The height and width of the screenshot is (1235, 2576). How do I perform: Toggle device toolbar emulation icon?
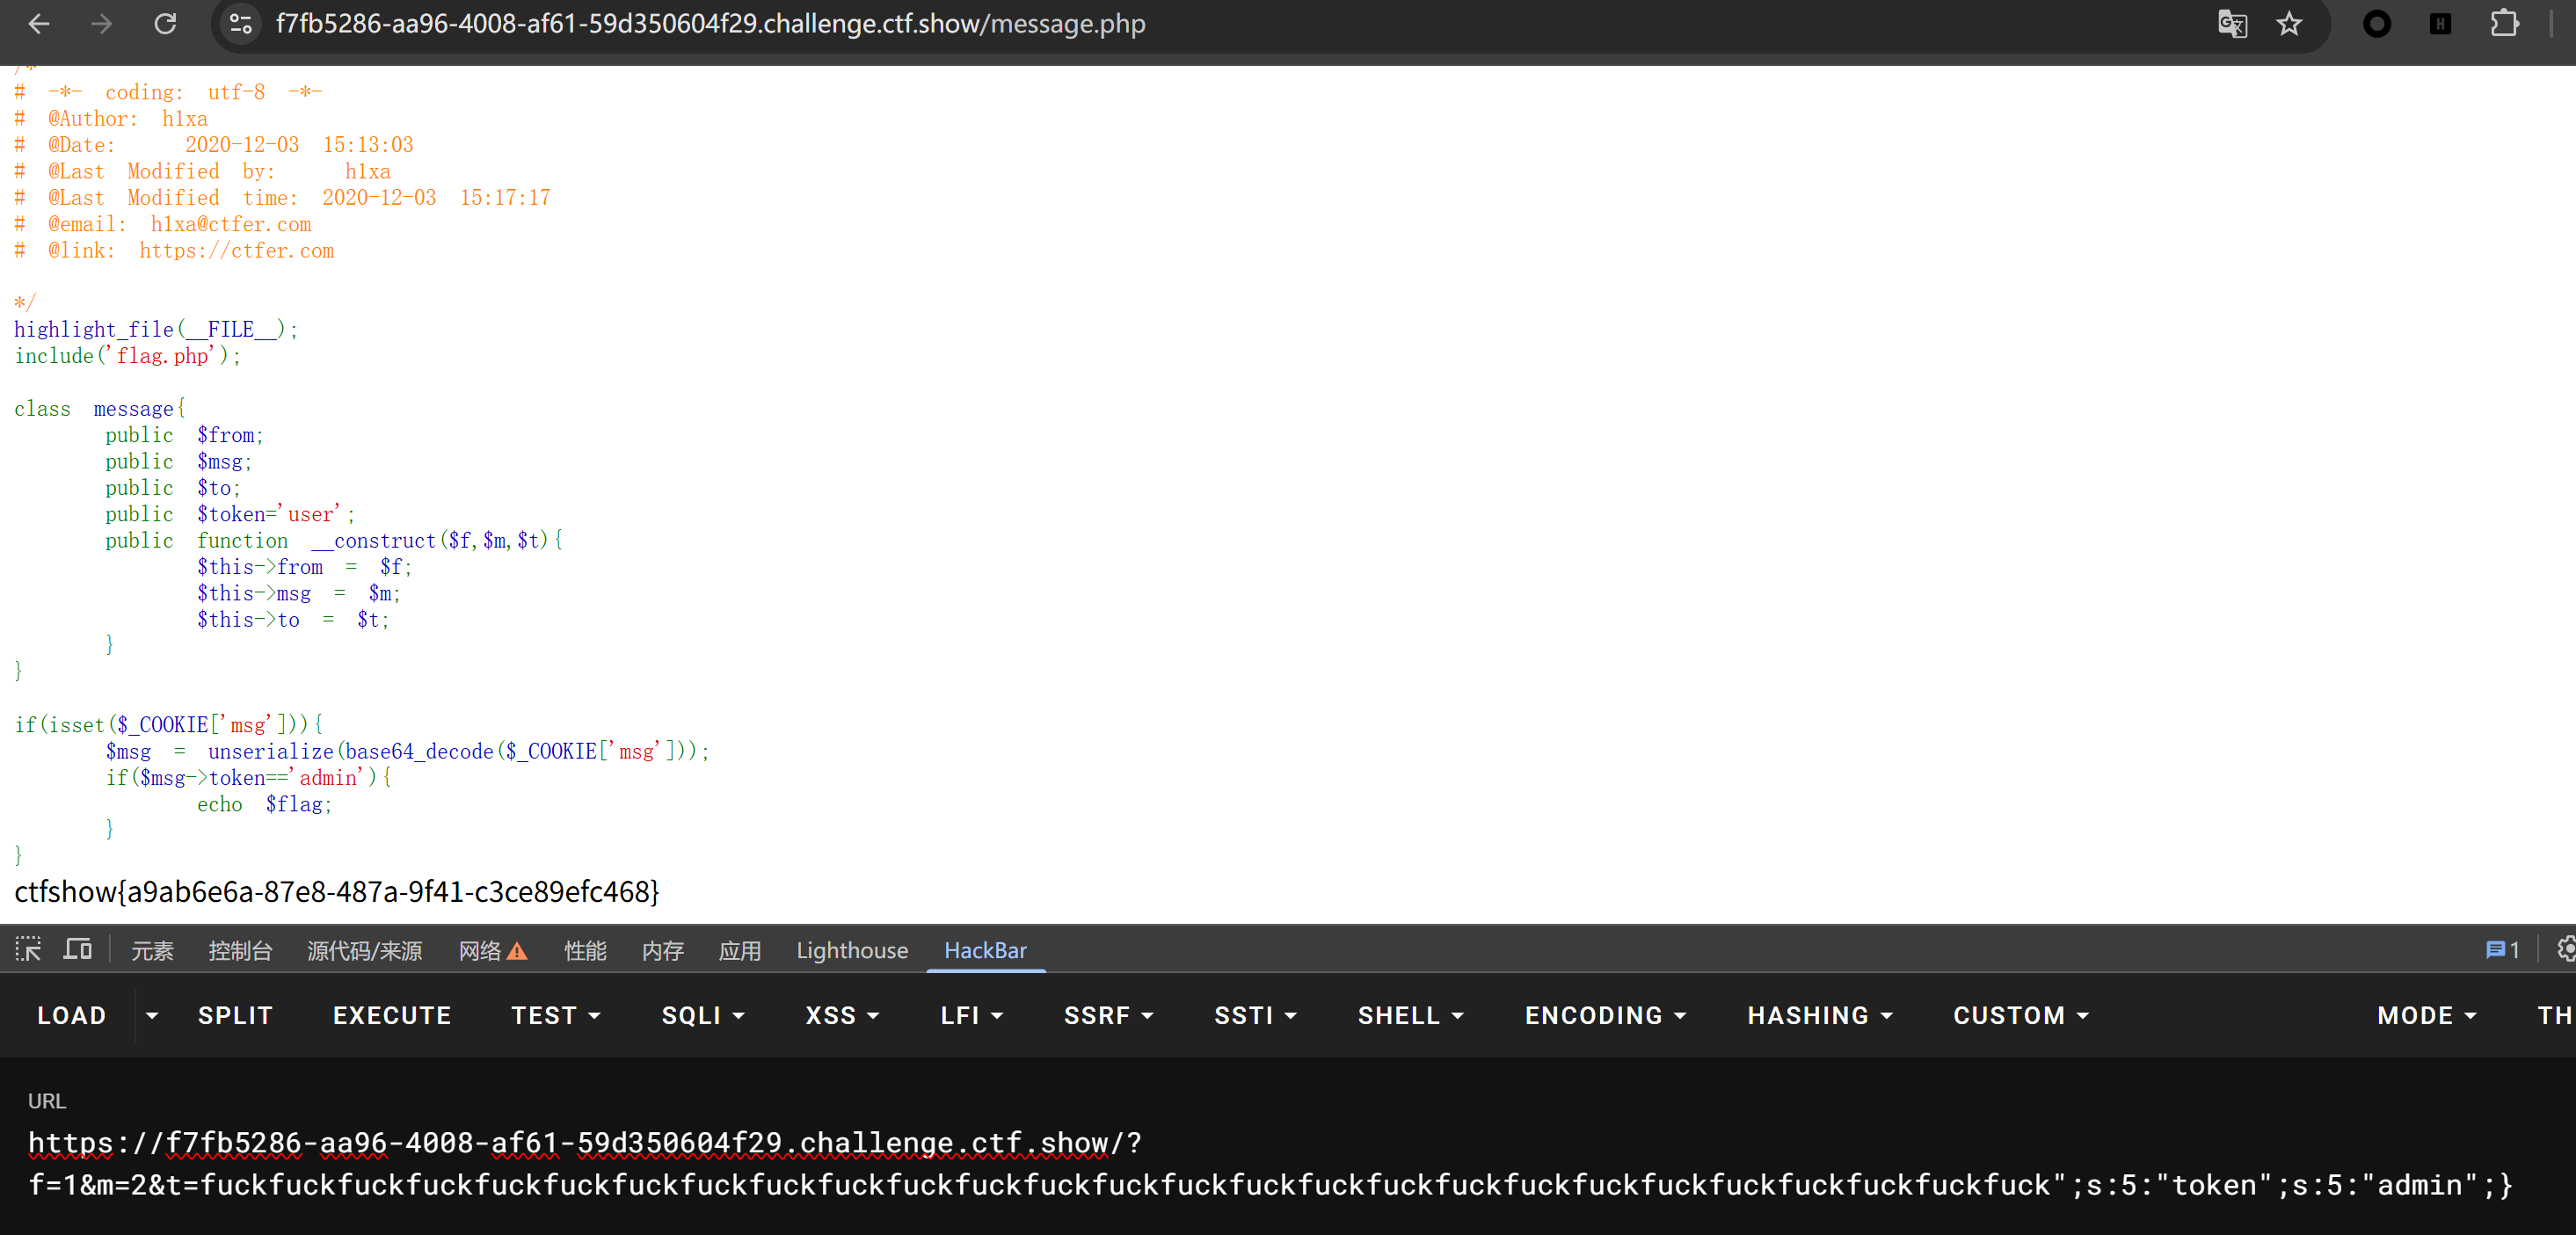click(x=77, y=950)
